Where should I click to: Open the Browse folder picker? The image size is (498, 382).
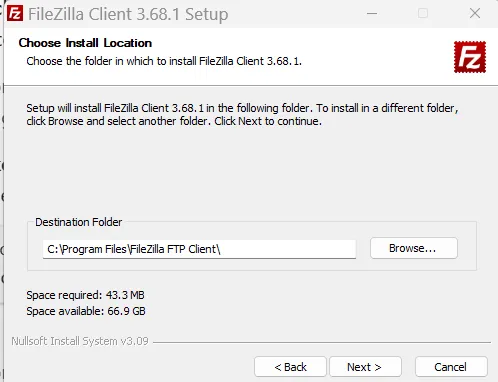tap(414, 248)
